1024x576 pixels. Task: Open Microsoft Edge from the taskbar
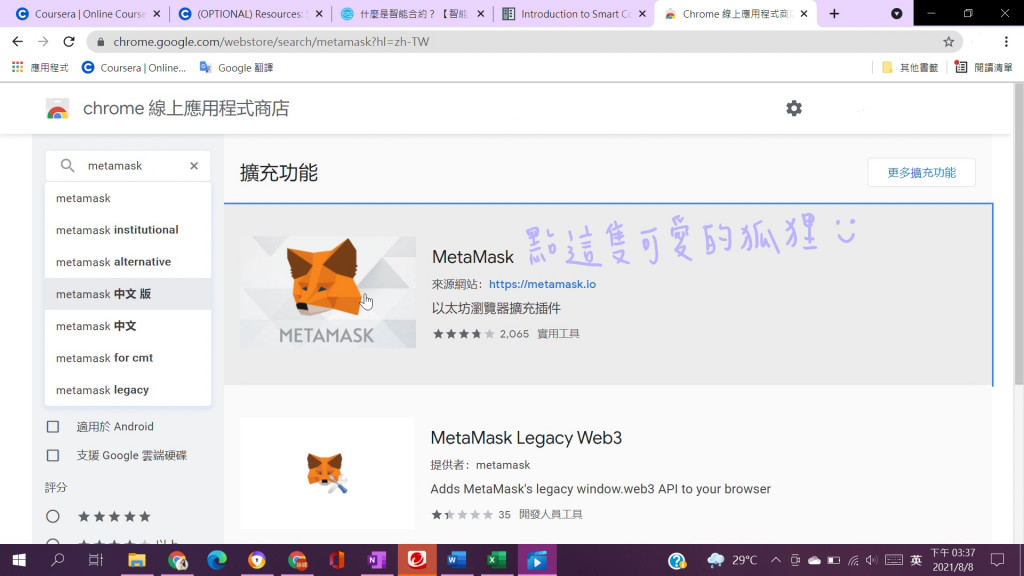pos(217,560)
